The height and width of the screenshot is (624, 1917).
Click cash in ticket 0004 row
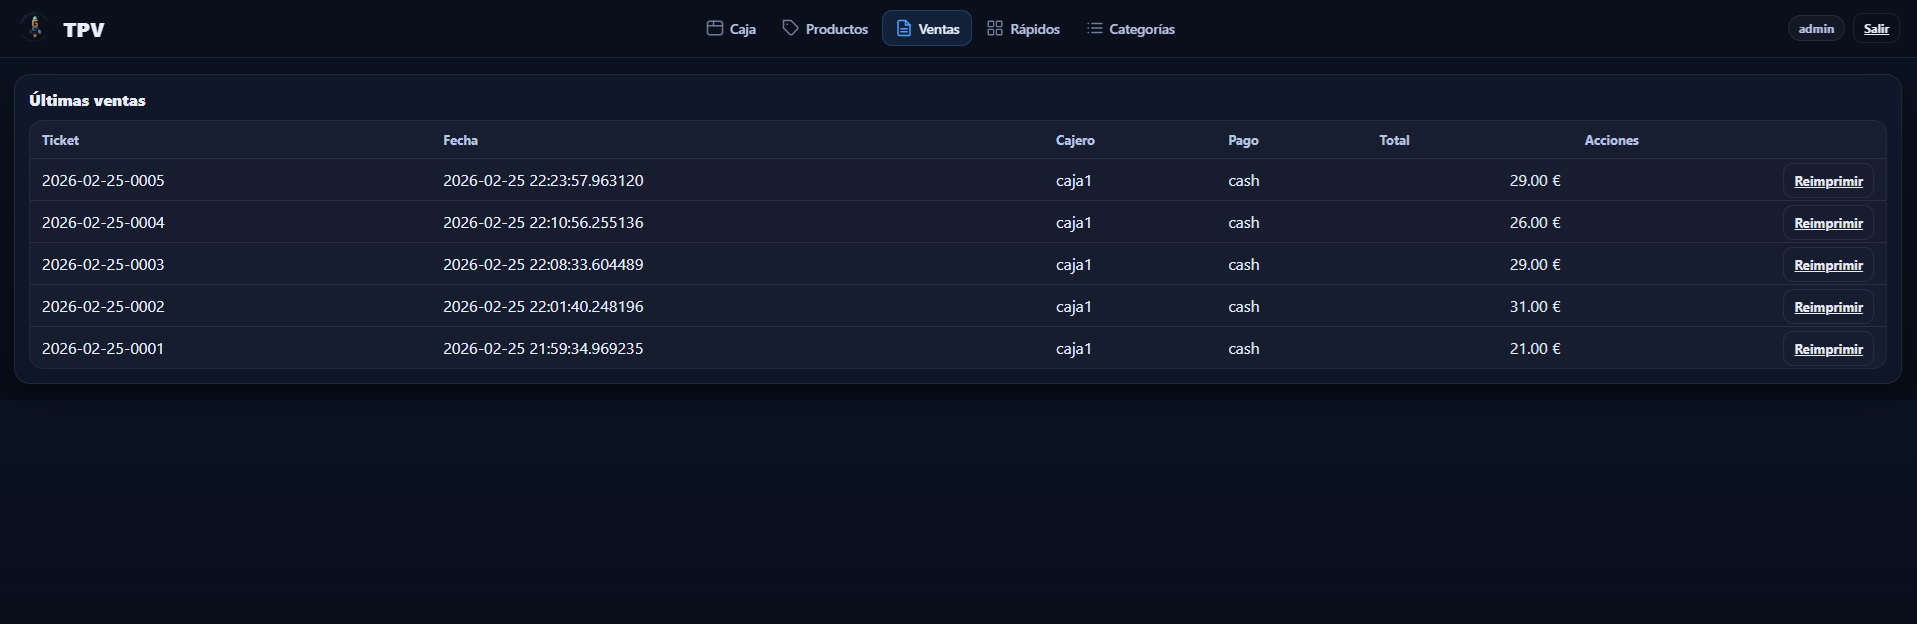point(1244,222)
